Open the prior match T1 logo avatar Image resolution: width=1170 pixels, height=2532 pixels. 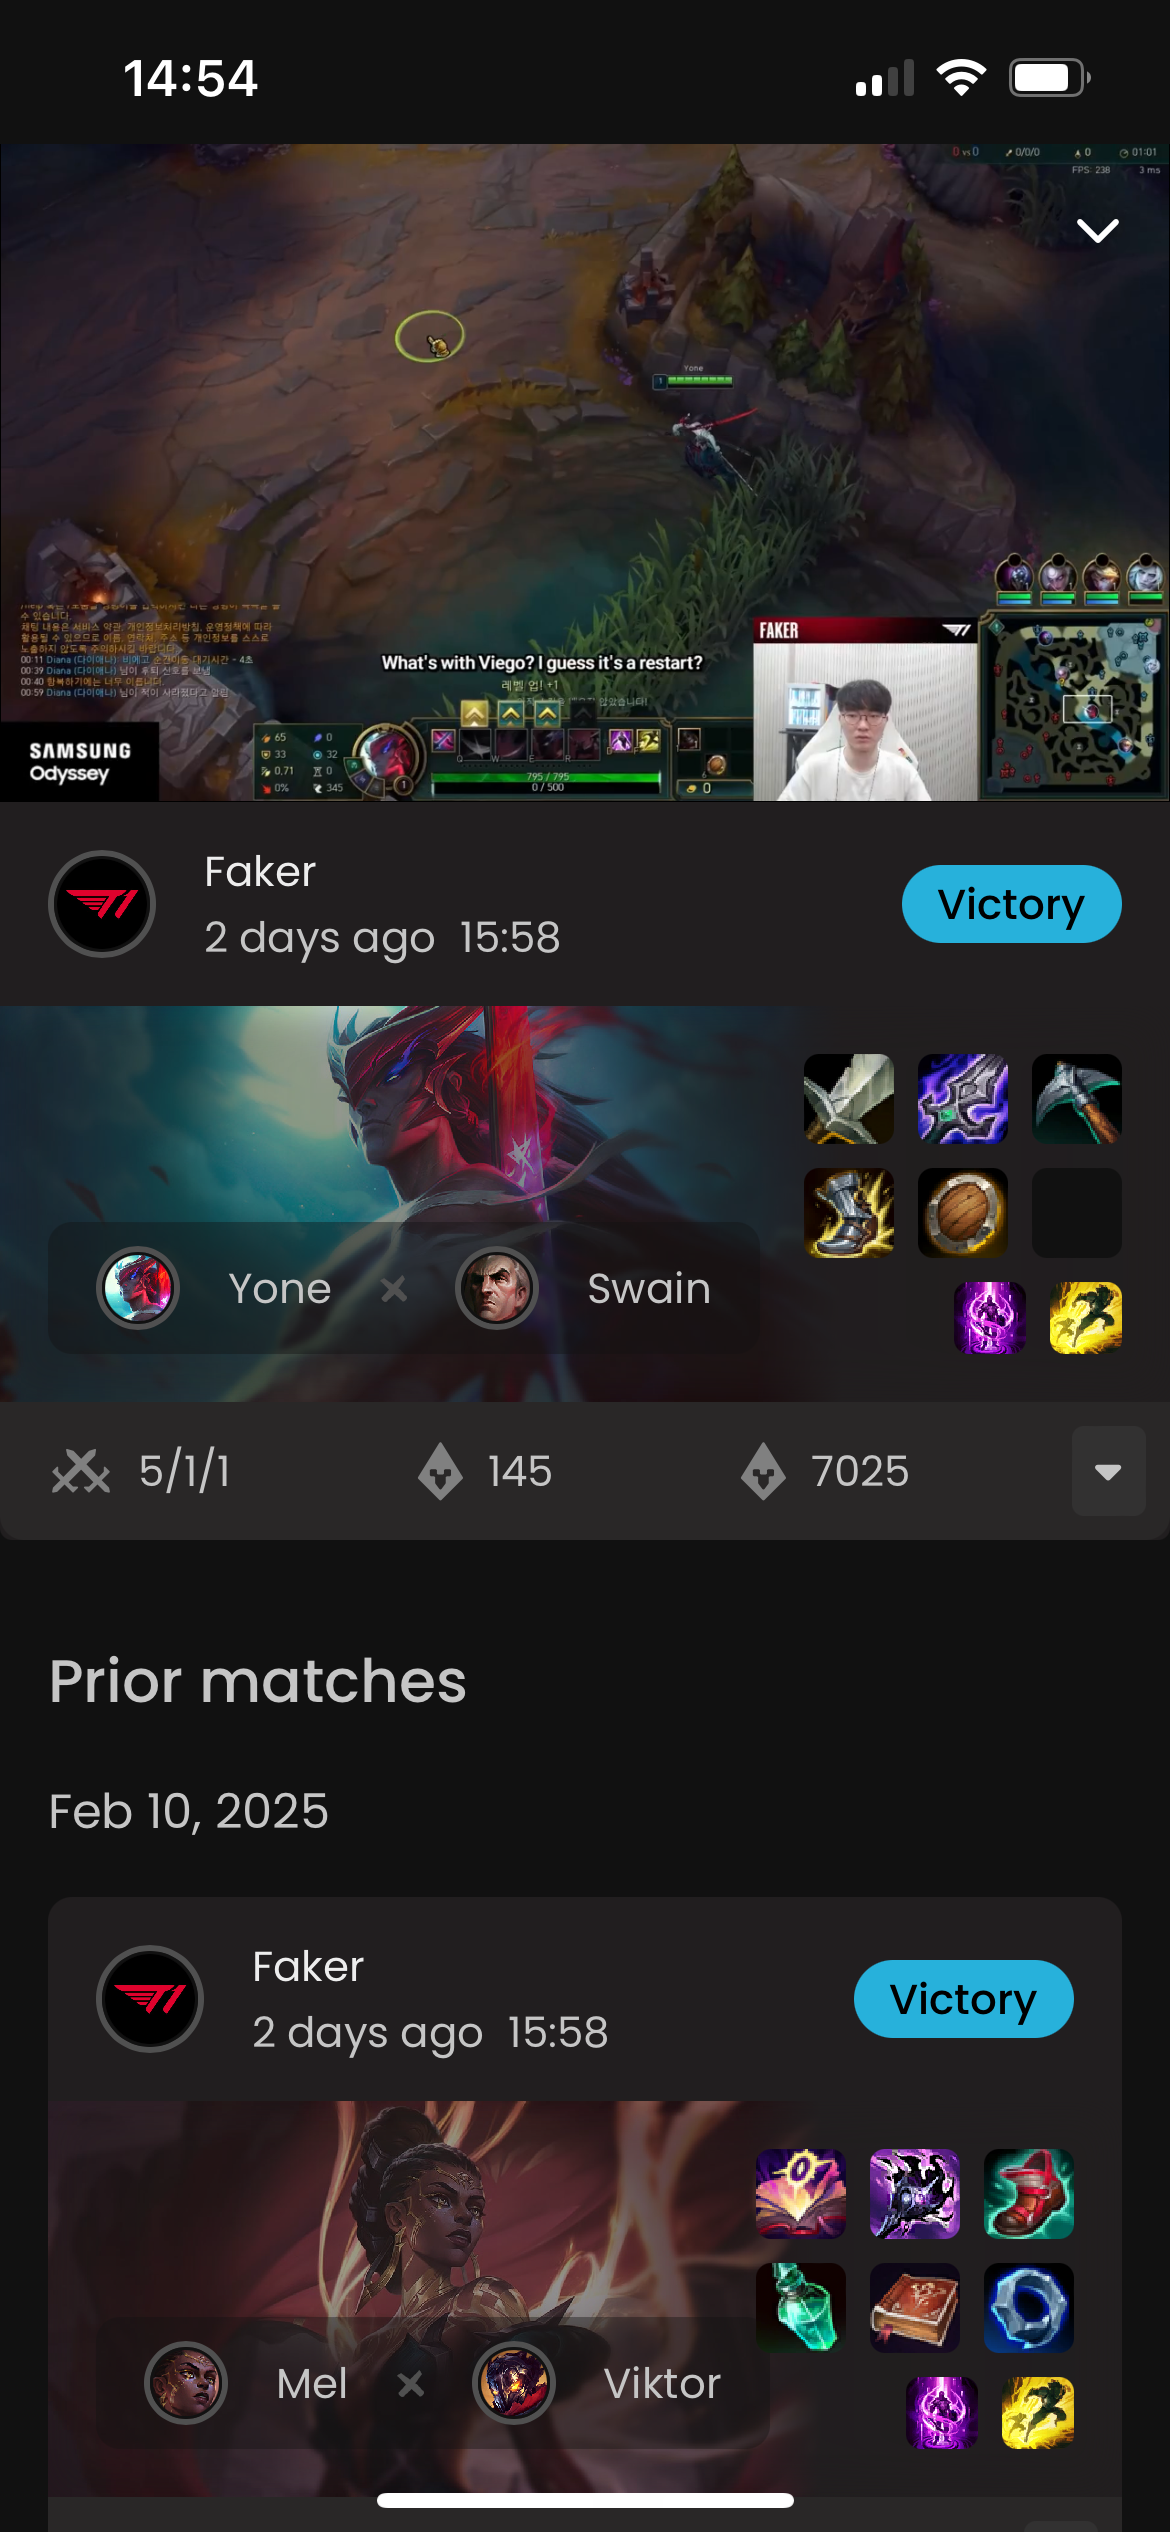(150, 1999)
